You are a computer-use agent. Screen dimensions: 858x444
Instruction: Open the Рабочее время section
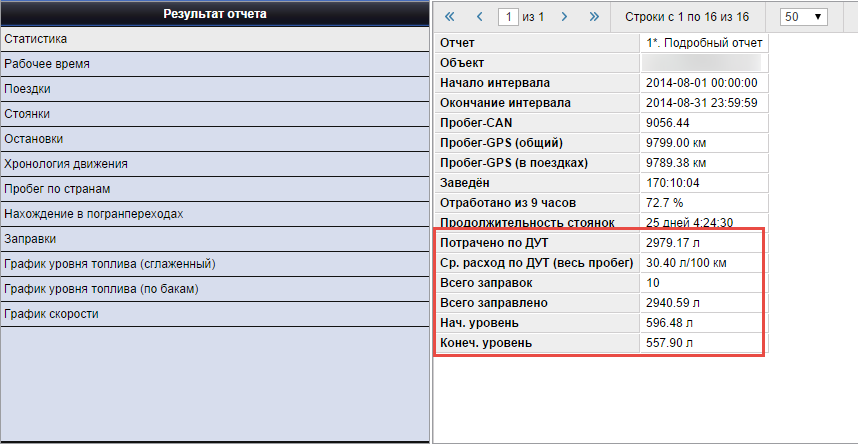tap(214, 64)
